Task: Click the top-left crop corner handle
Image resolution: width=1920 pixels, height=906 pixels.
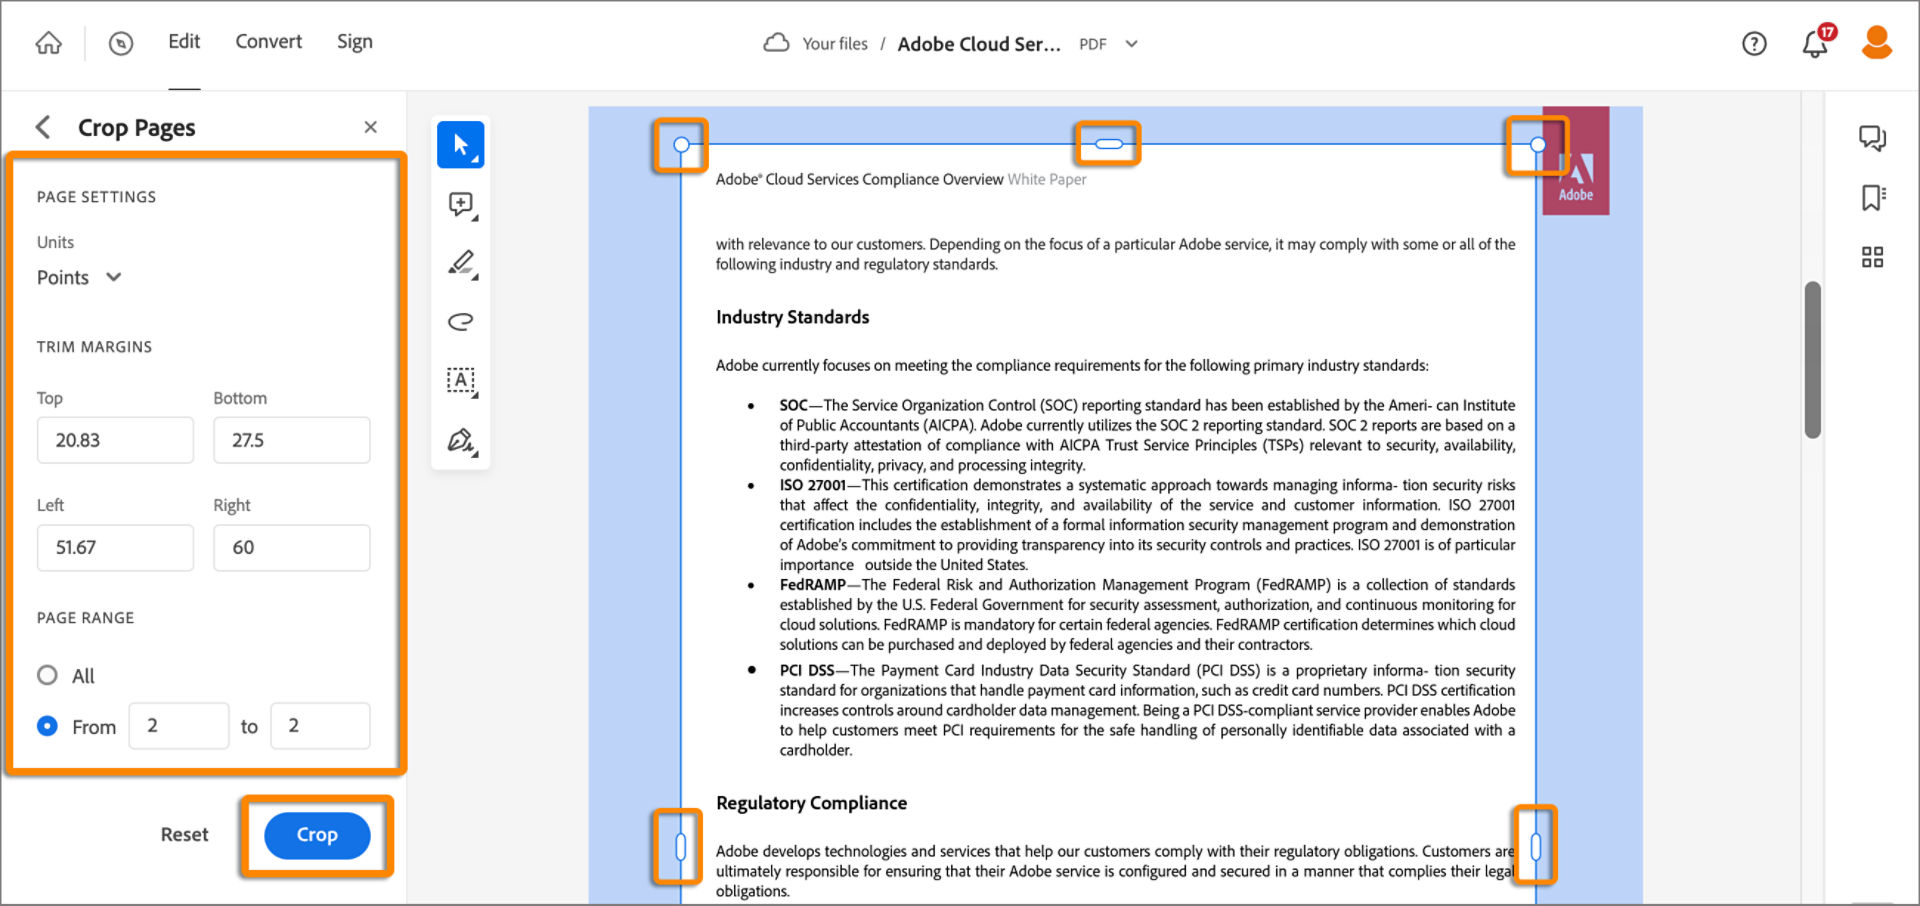Action: pos(681,145)
